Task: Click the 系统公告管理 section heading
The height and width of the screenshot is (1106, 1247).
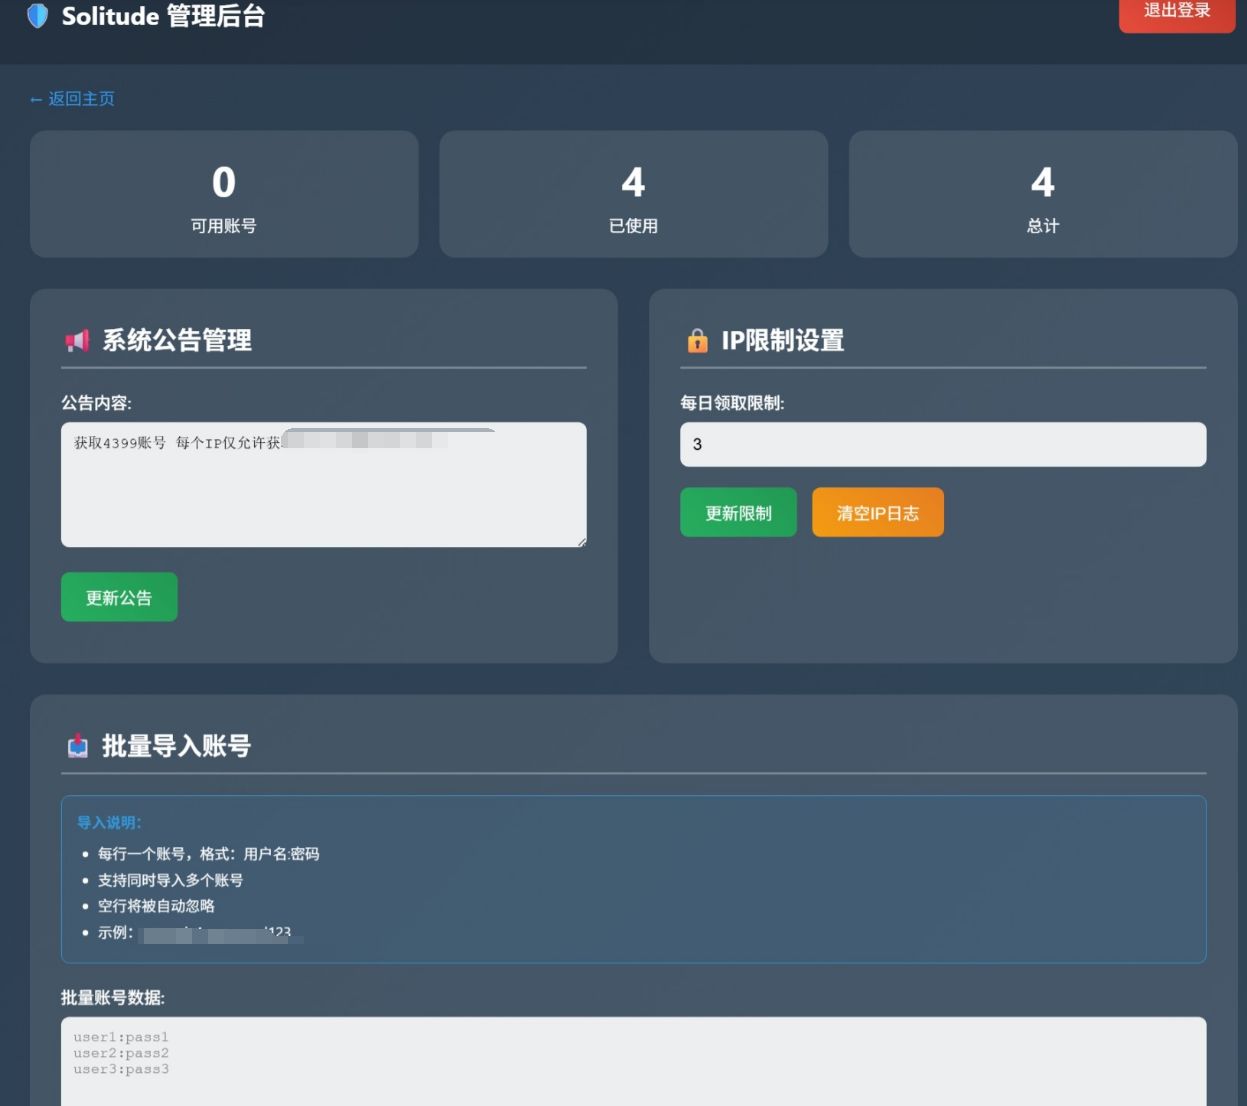Action: coord(177,341)
